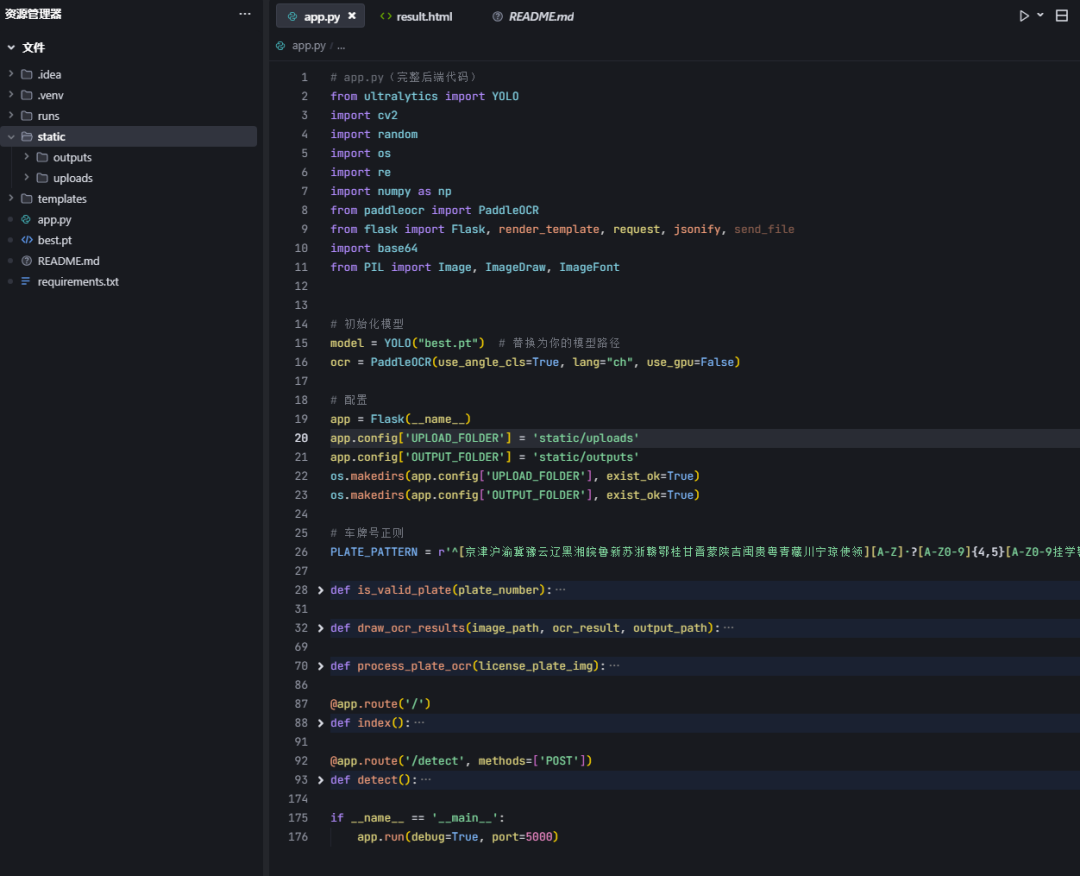Click the model = YOLO("best.pt") line
Screen dimensions: 1080x876
407,343
